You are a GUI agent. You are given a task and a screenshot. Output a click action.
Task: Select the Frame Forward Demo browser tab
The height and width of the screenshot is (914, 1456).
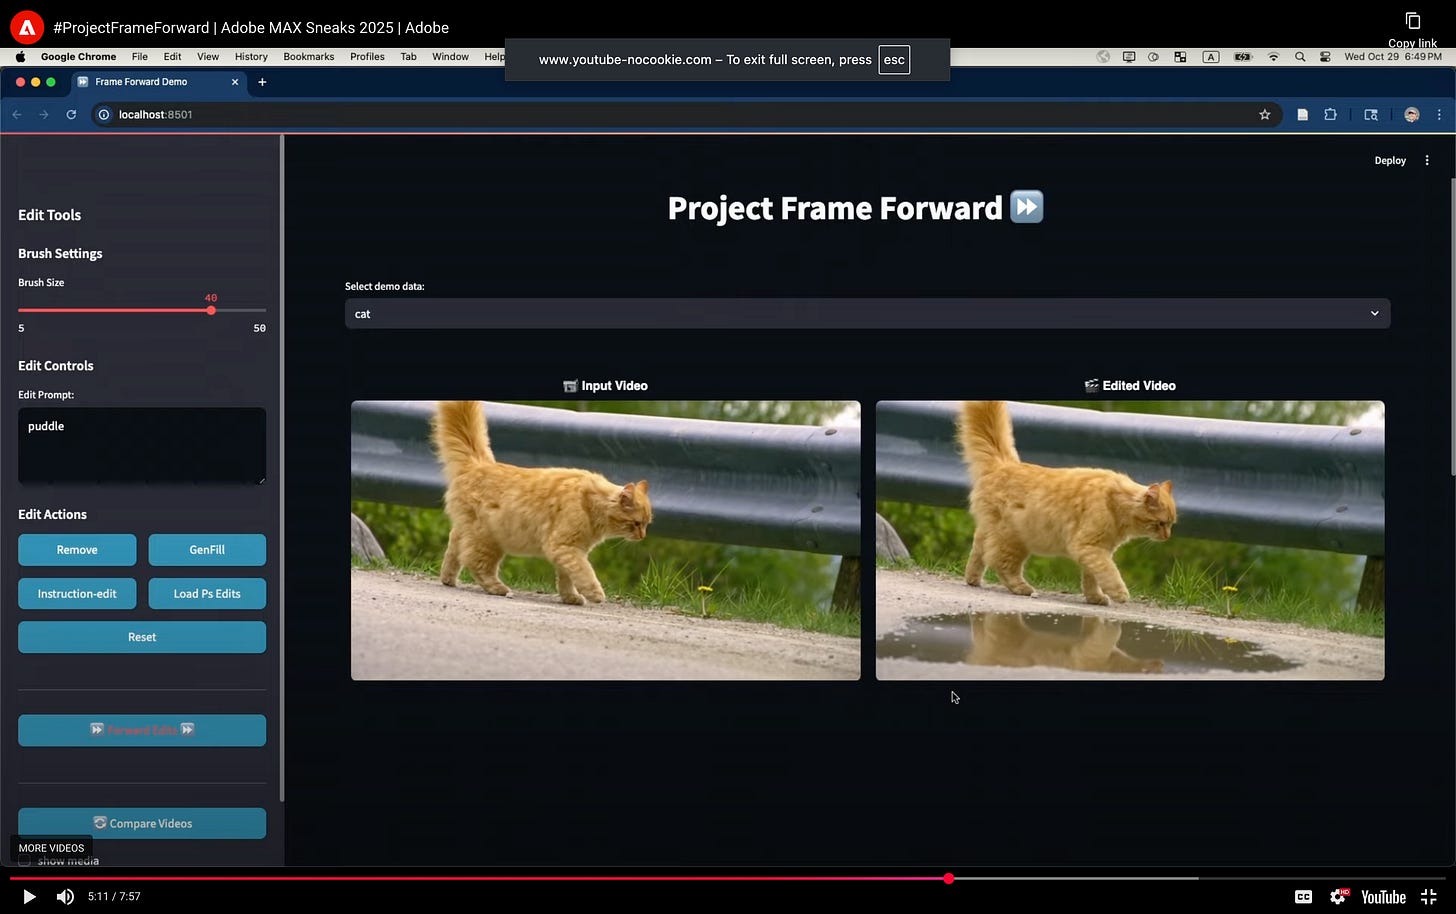click(143, 82)
